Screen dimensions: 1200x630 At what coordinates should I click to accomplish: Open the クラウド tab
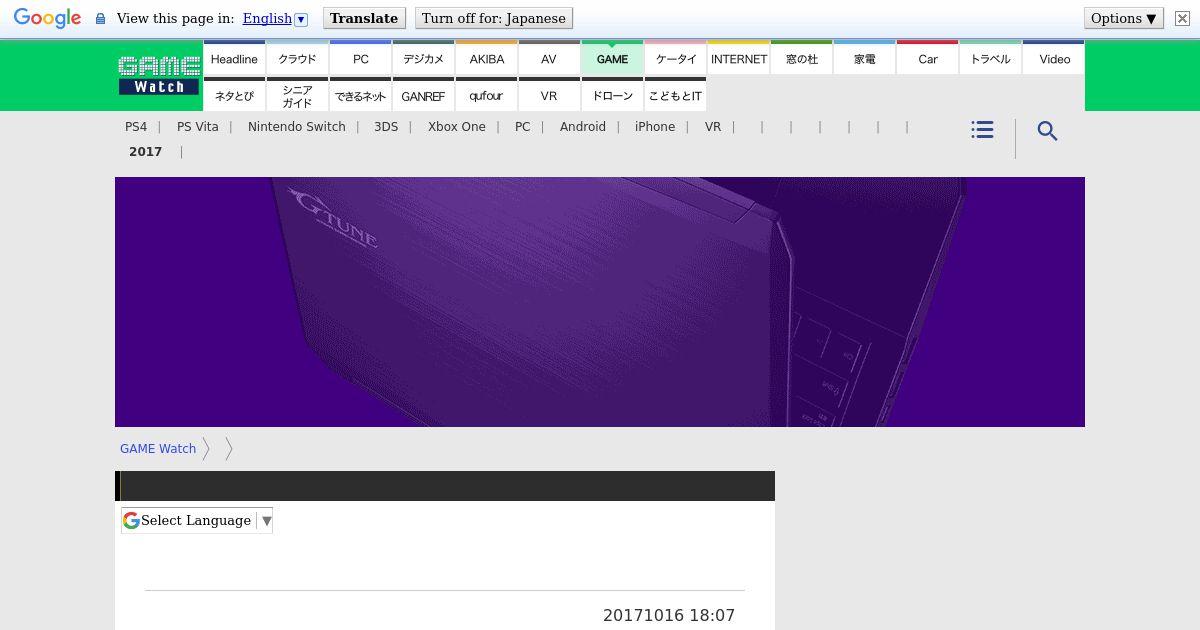tap(297, 58)
